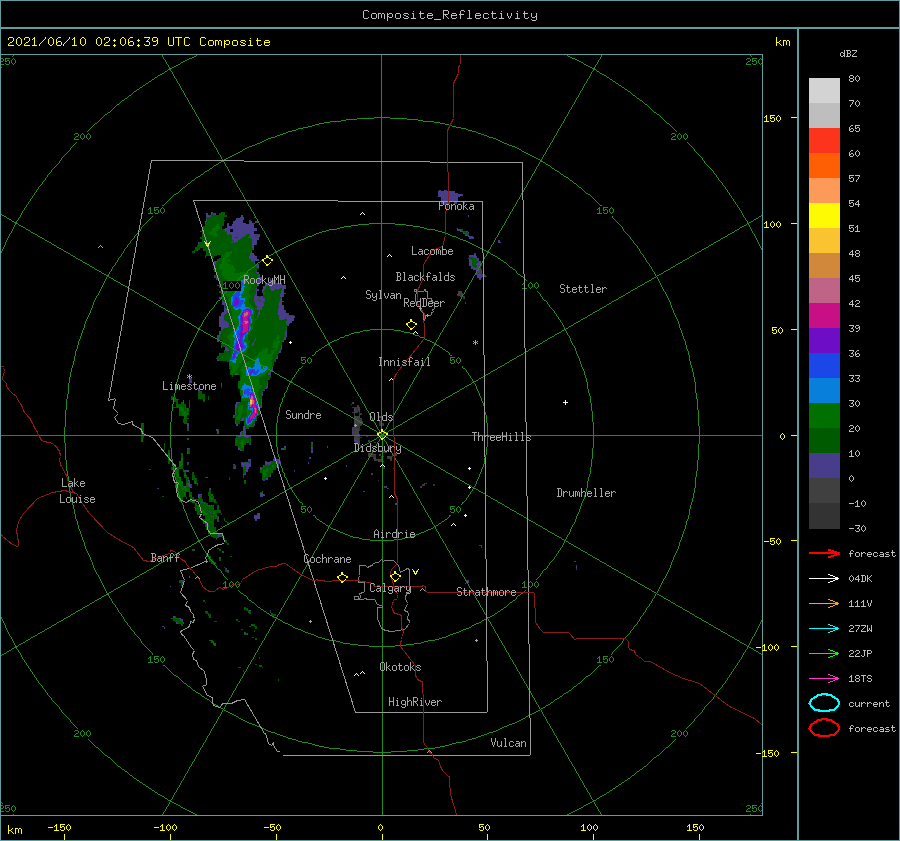Click the red forecast ellipse legend icon

pyautogui.click(x=824, y=728)
